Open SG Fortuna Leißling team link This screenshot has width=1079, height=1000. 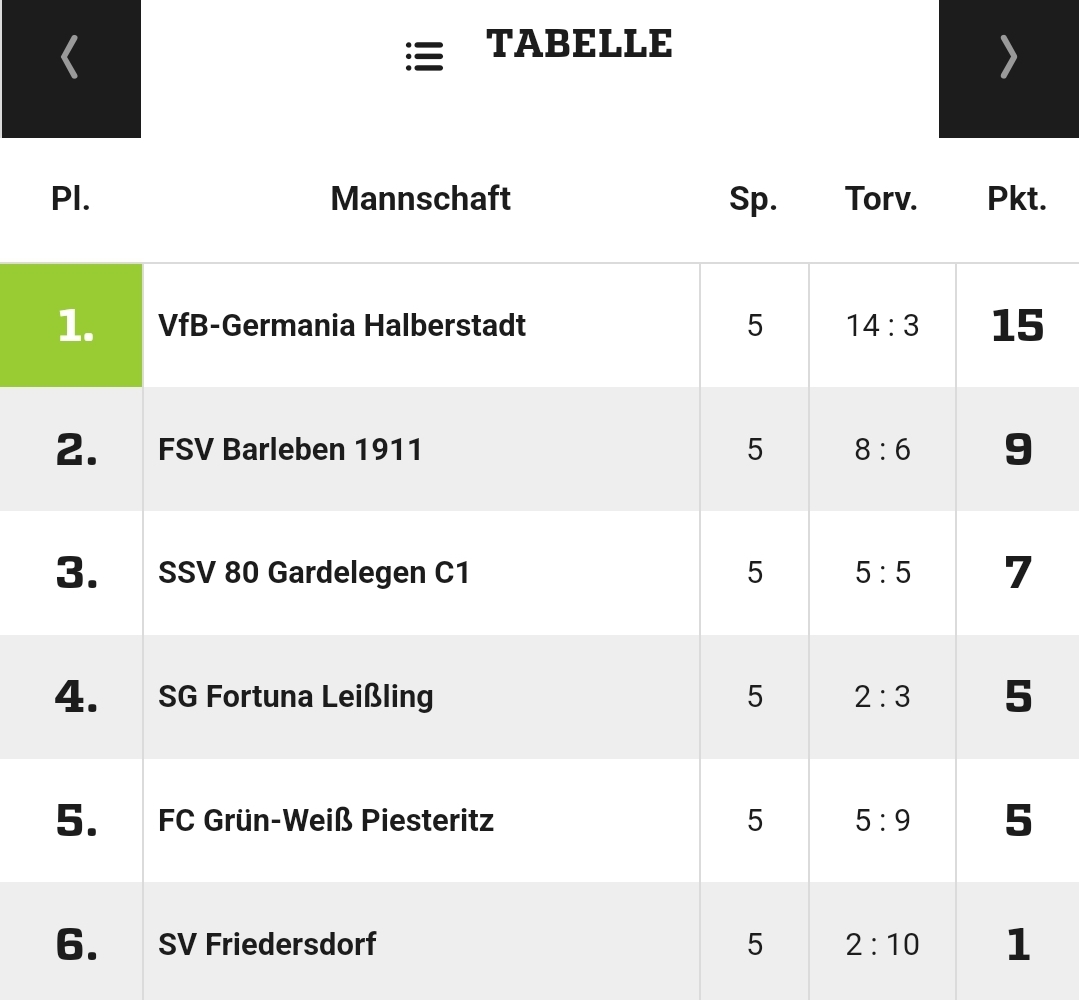[296, 696]
